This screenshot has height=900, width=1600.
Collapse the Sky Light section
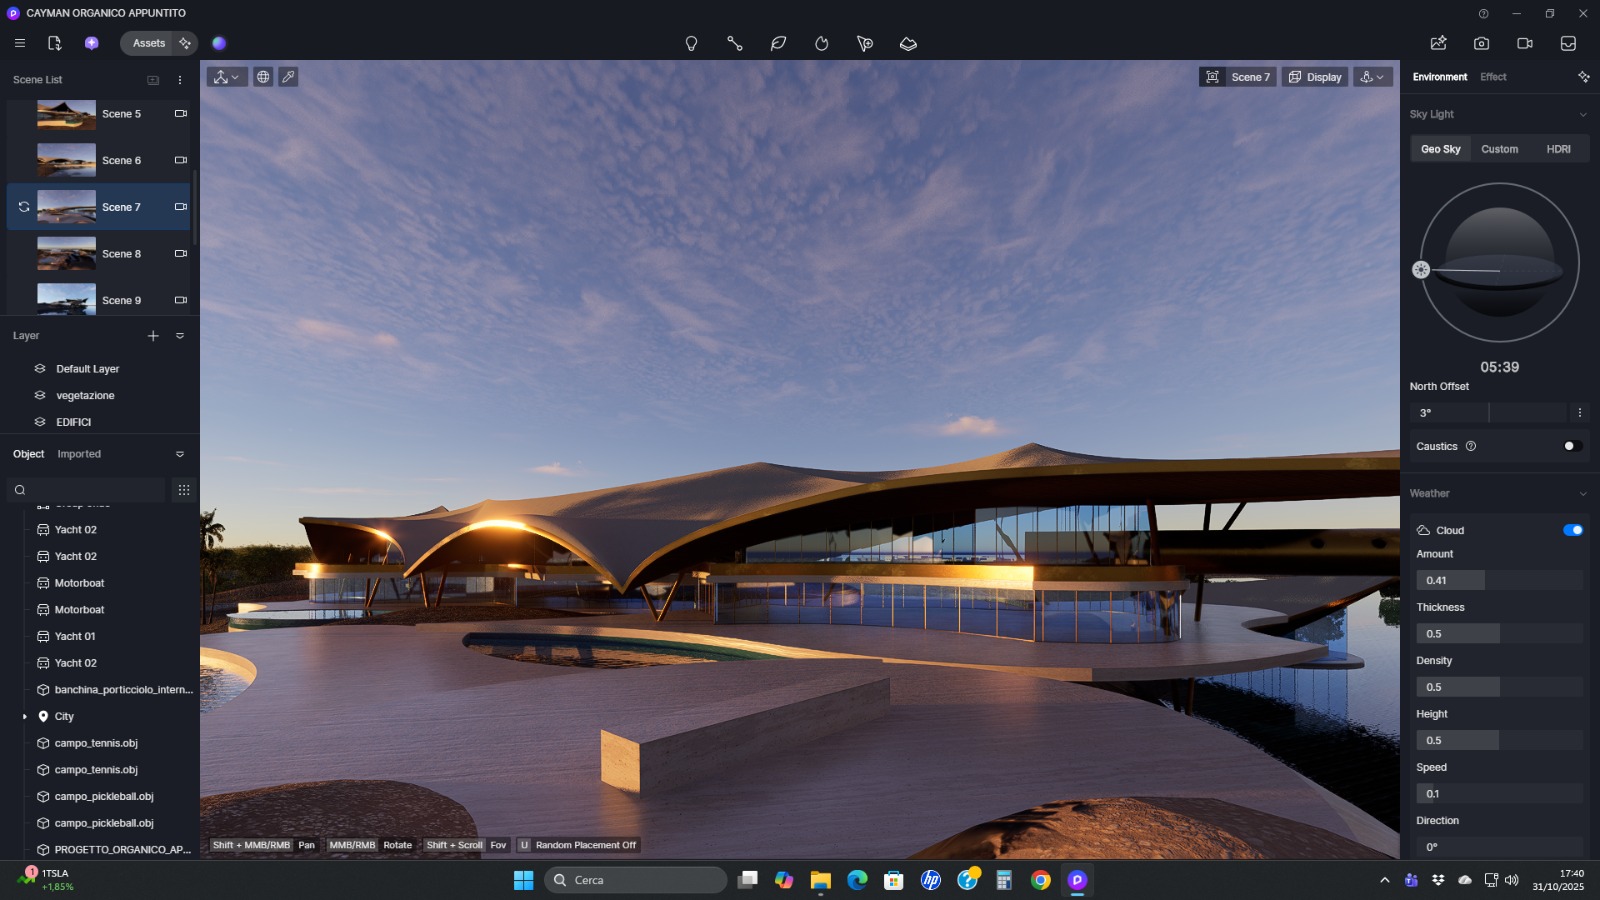[1582, 115]
